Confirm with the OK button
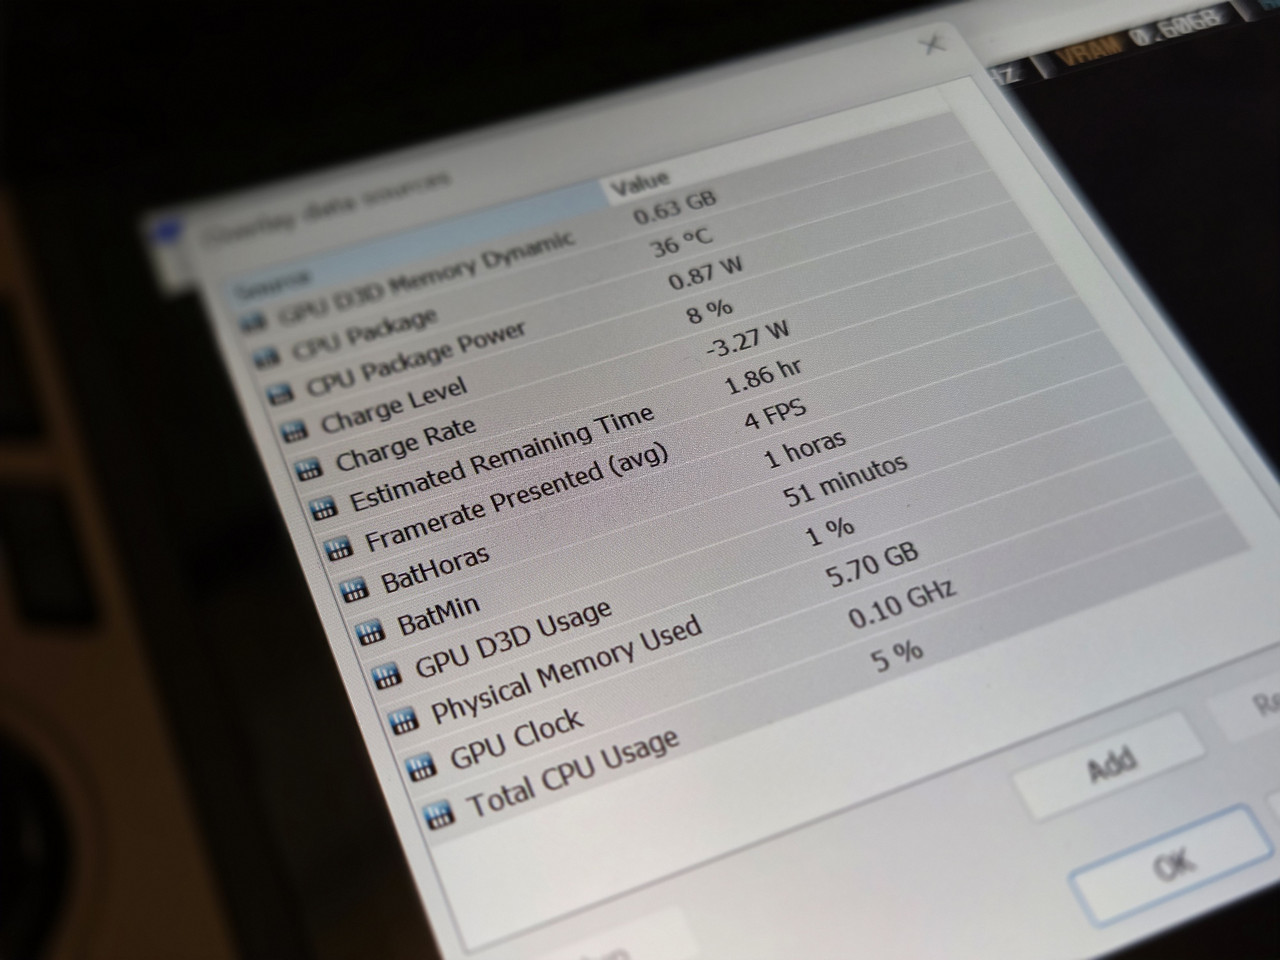Image resolution: width=1280 pixels, height=960 pixels. (x=1173, y=864)
